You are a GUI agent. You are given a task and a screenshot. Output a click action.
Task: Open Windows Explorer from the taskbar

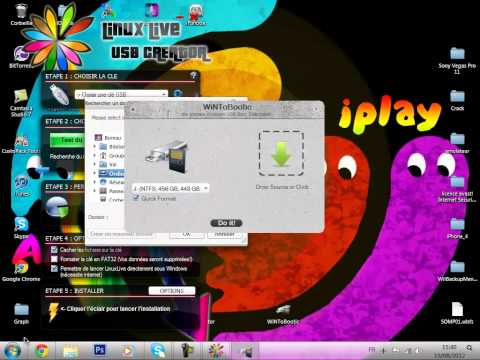click(71, 351)
